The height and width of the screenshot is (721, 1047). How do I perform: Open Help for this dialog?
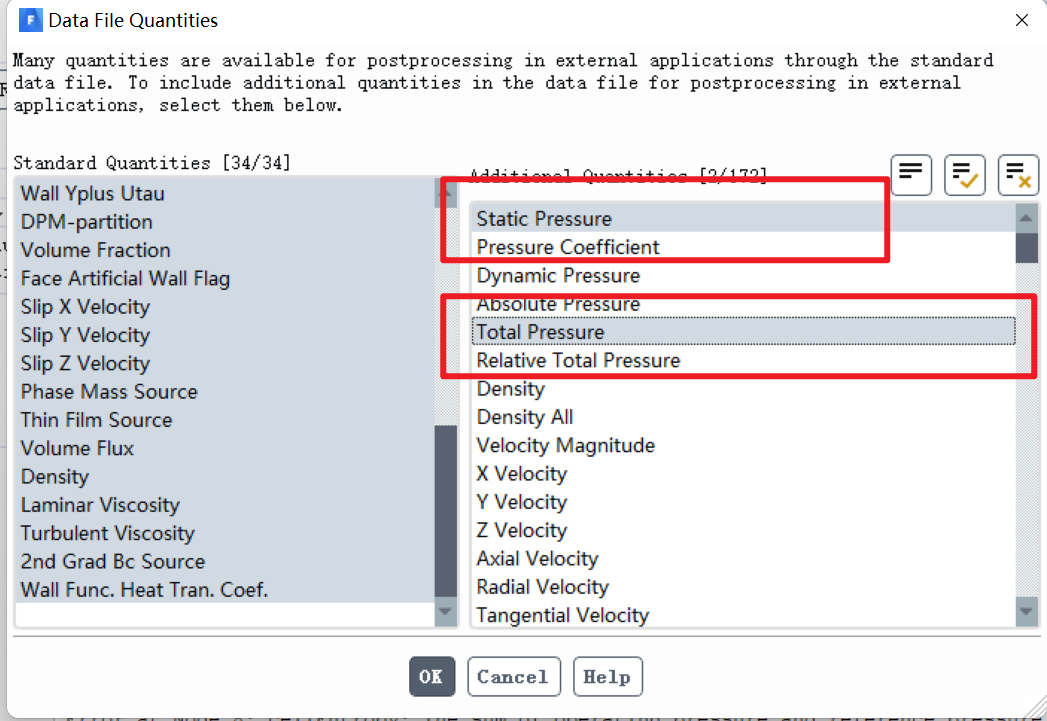[x=606, y=677]
